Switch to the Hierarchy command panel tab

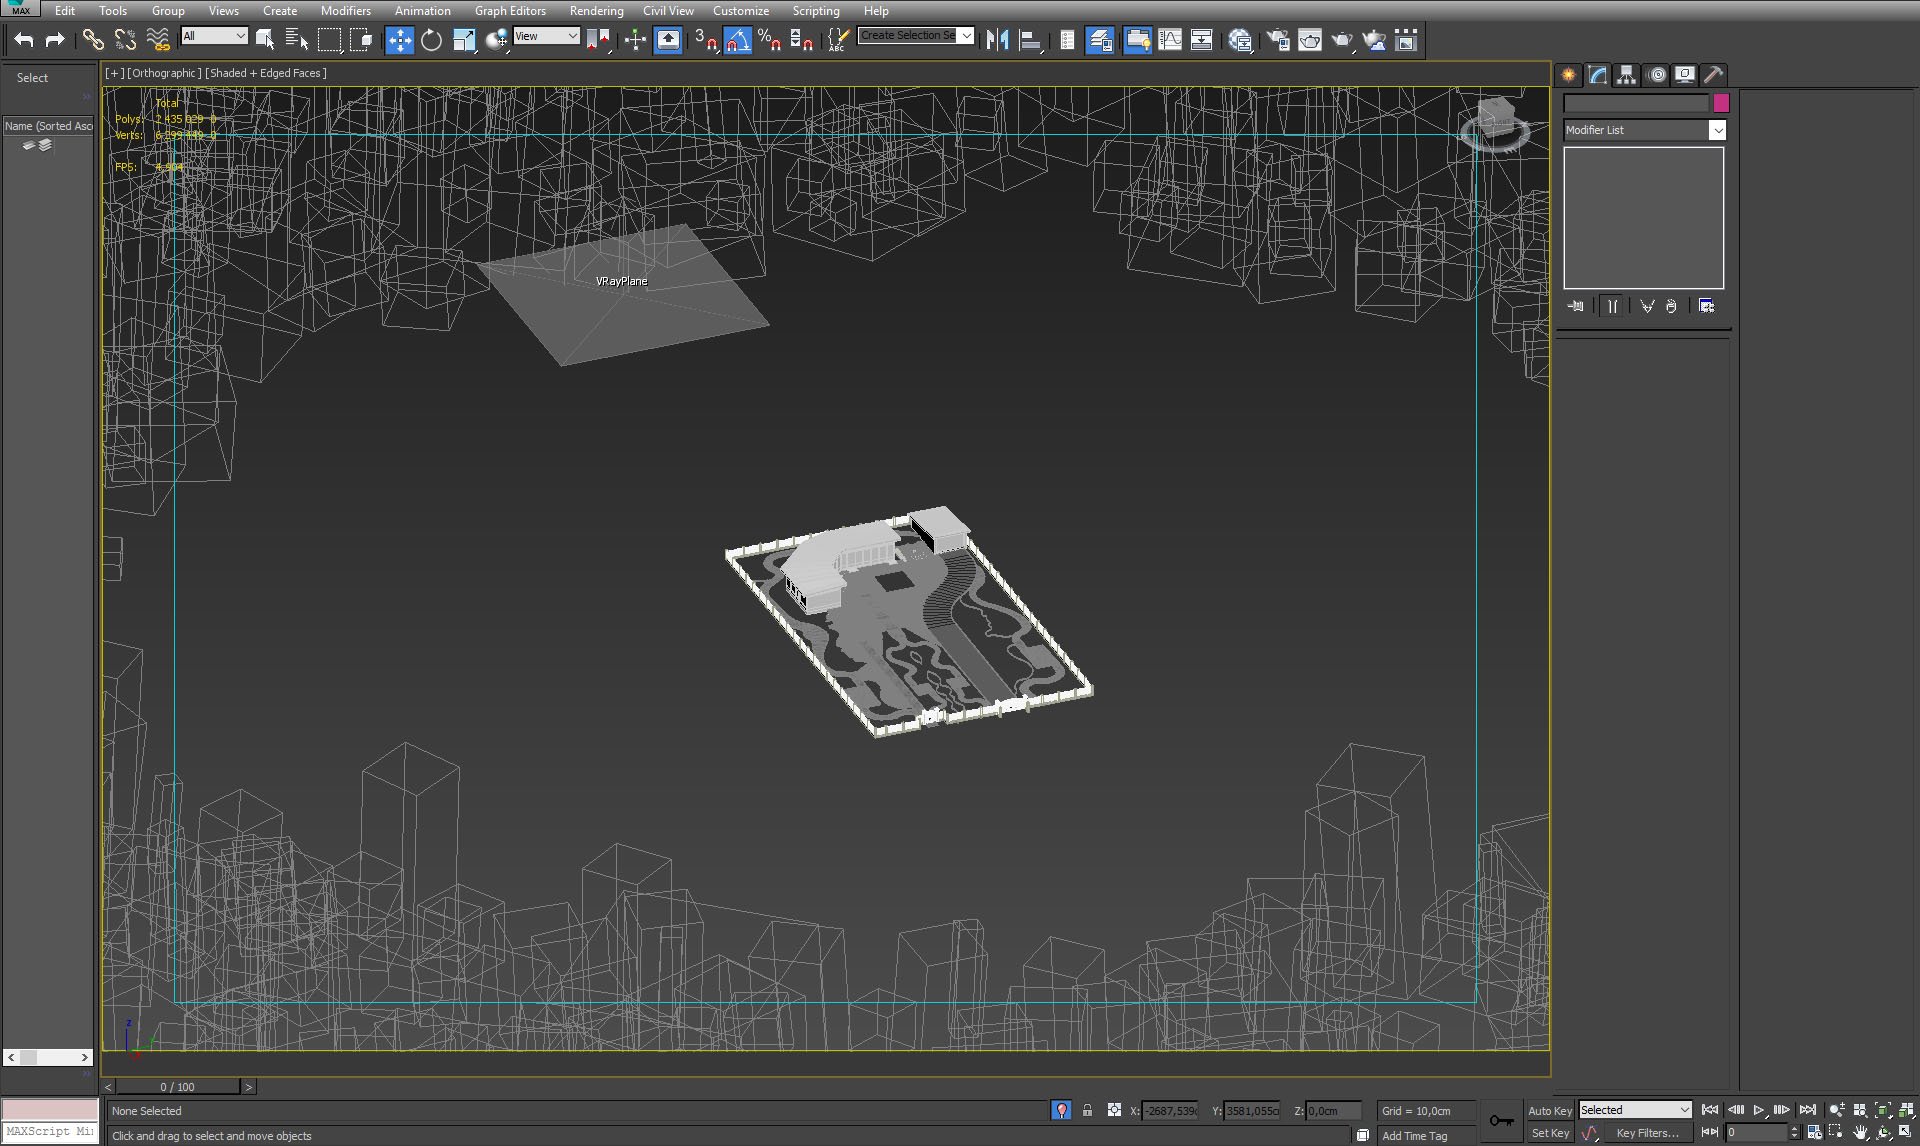1626,75
